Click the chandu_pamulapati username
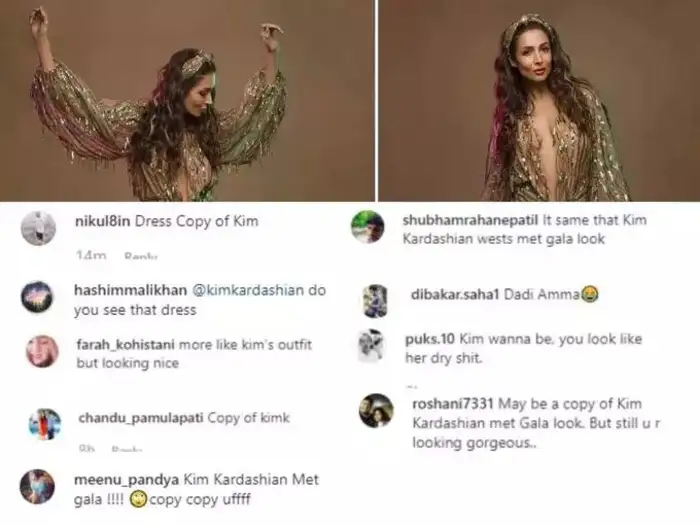The height and width of the screenshot is (525, 700). pos(140,417)
